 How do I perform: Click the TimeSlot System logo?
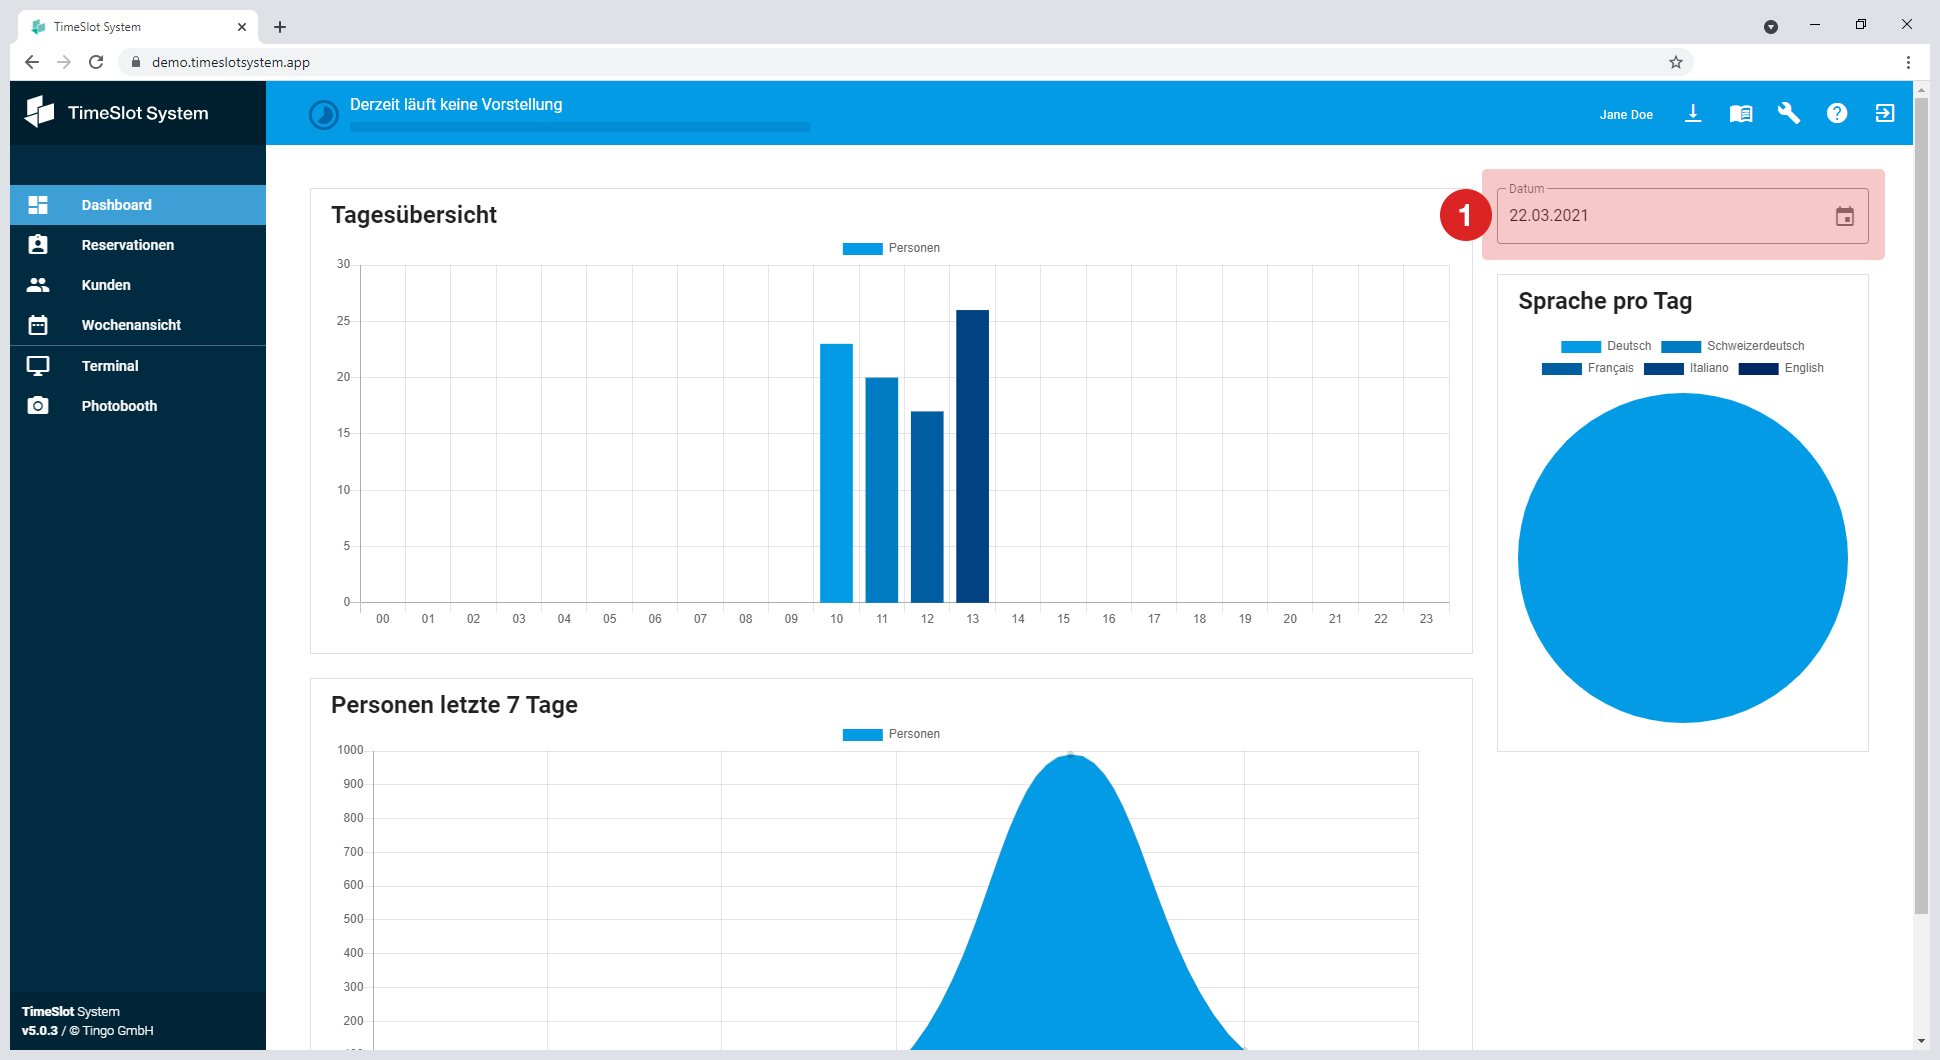click(x=117, y=112)
